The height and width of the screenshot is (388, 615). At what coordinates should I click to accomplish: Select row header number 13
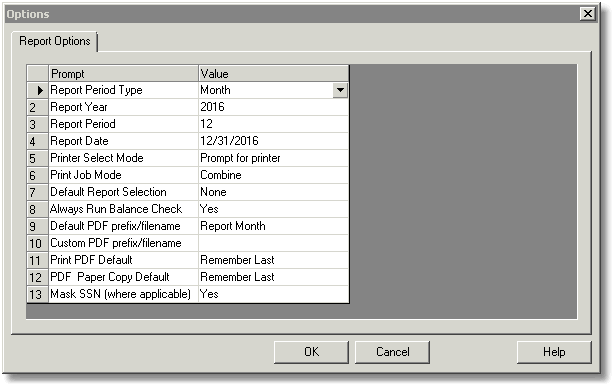[x=38, y=294]
